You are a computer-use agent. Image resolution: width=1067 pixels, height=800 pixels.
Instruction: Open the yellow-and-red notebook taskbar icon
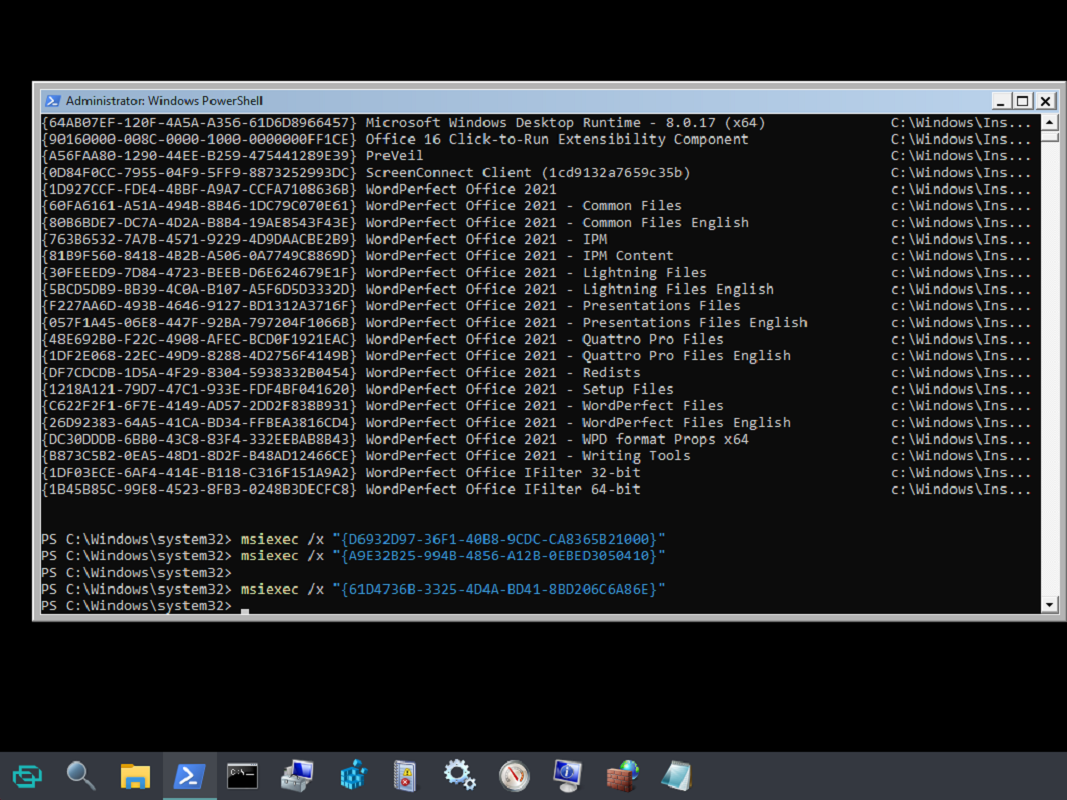(x=405, y=775)
